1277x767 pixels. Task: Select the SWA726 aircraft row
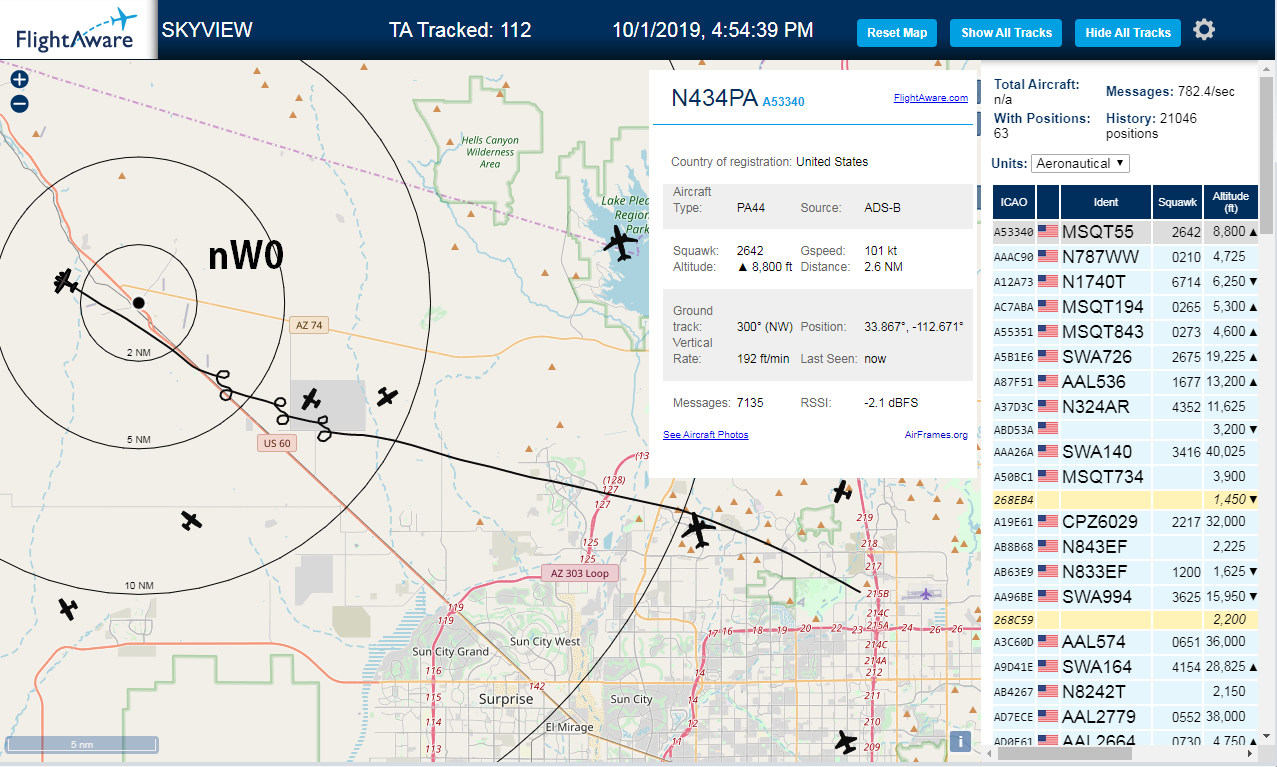point(1126,356)
